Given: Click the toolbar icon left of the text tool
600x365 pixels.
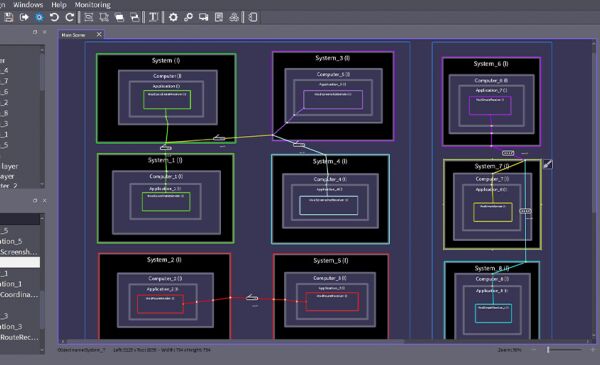Looking at the screenshot, I should (x=134, y=17).
